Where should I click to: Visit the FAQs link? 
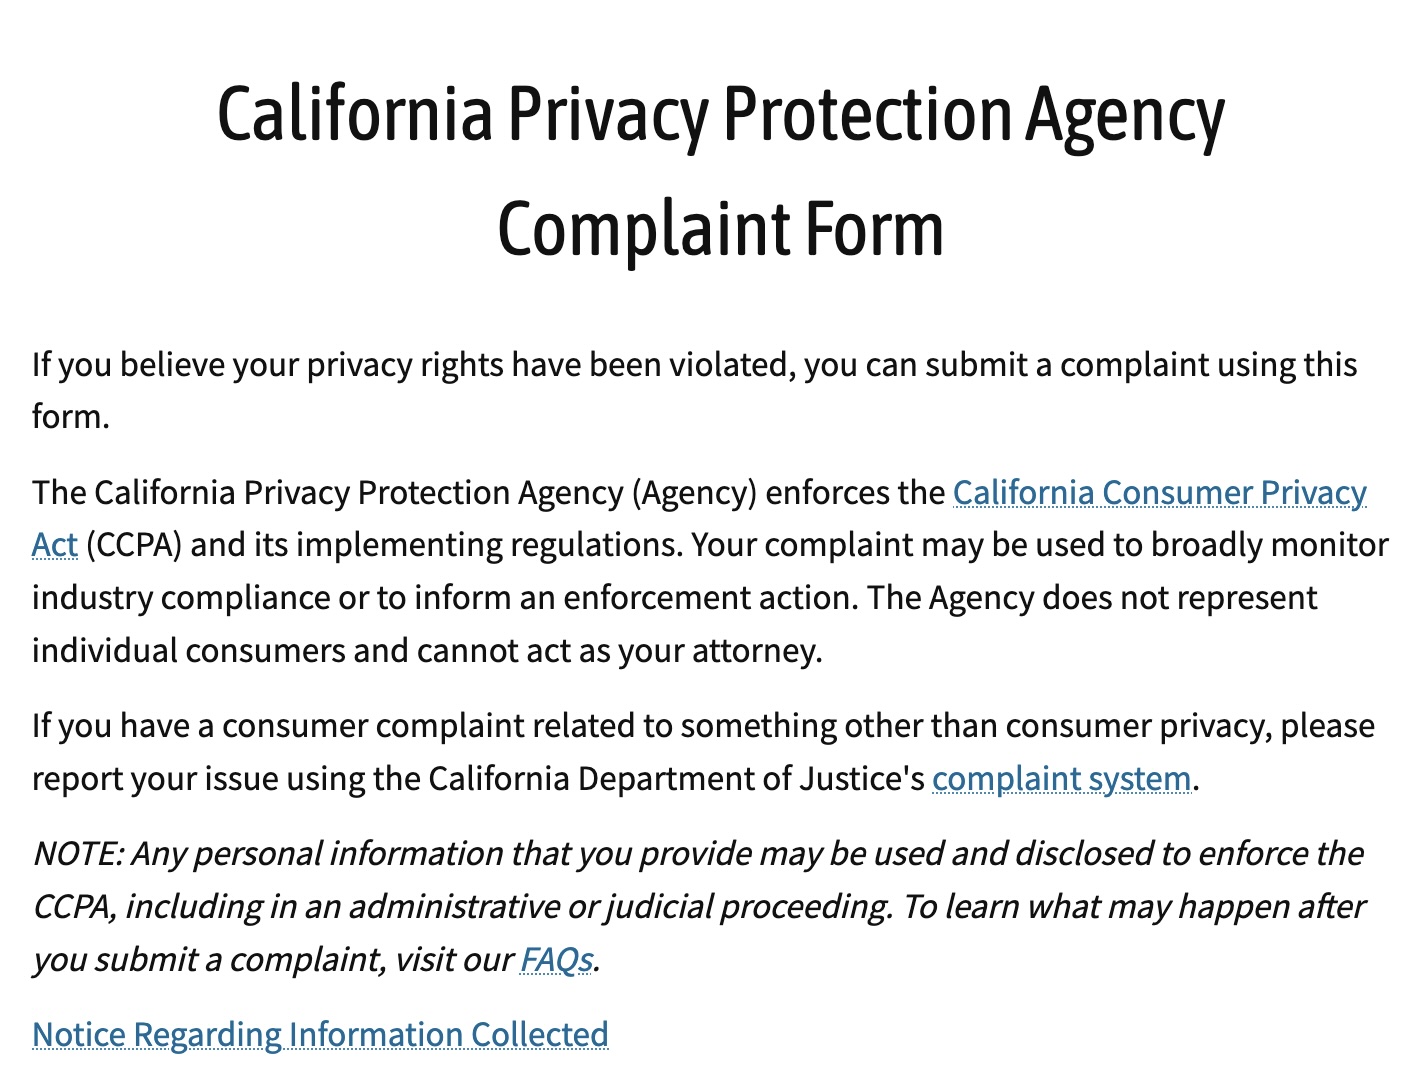[x=556, y=960]
